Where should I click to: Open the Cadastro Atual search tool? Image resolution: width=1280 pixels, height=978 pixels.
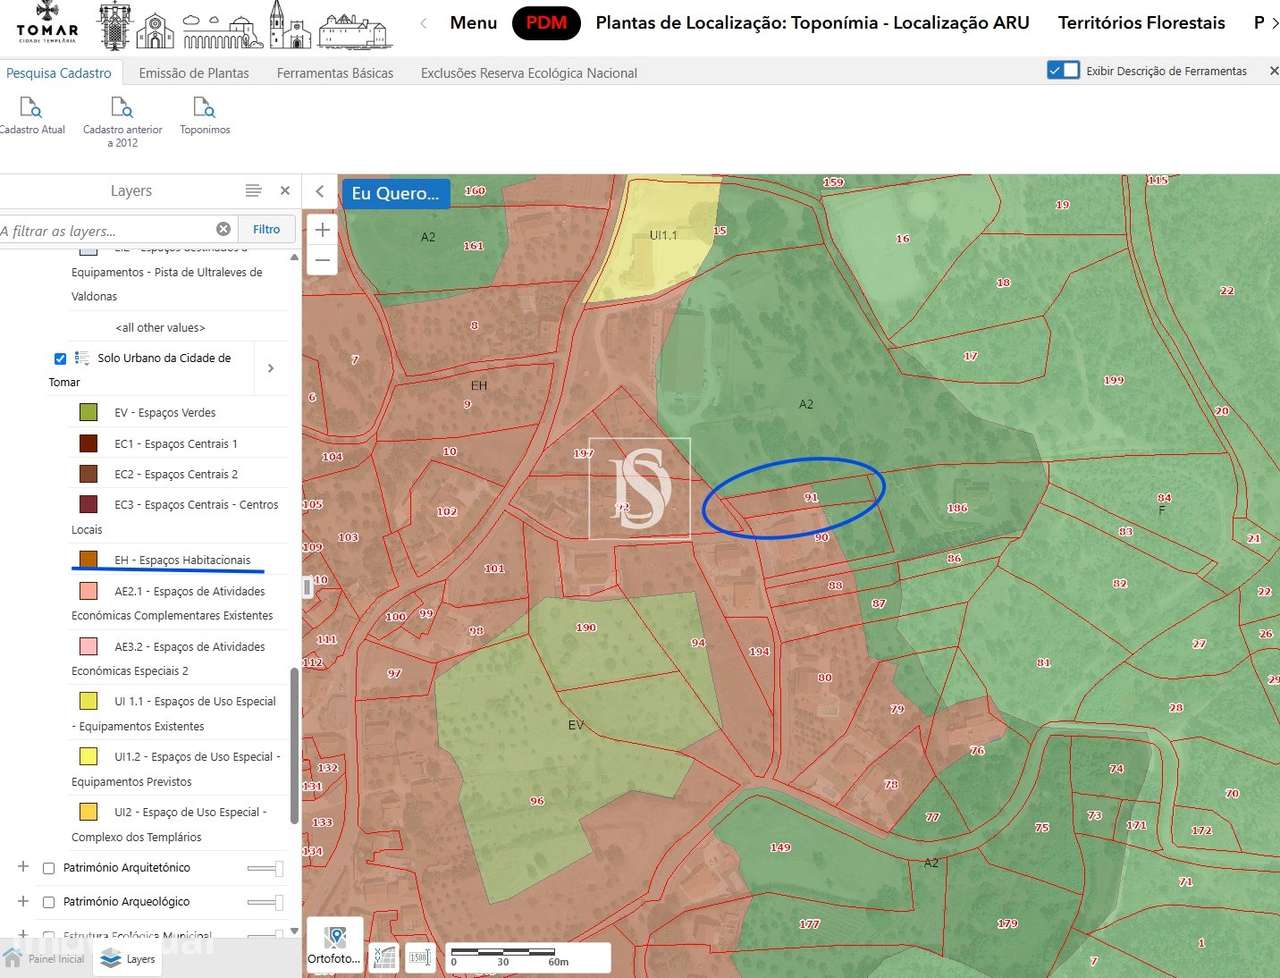pos(31,116)
